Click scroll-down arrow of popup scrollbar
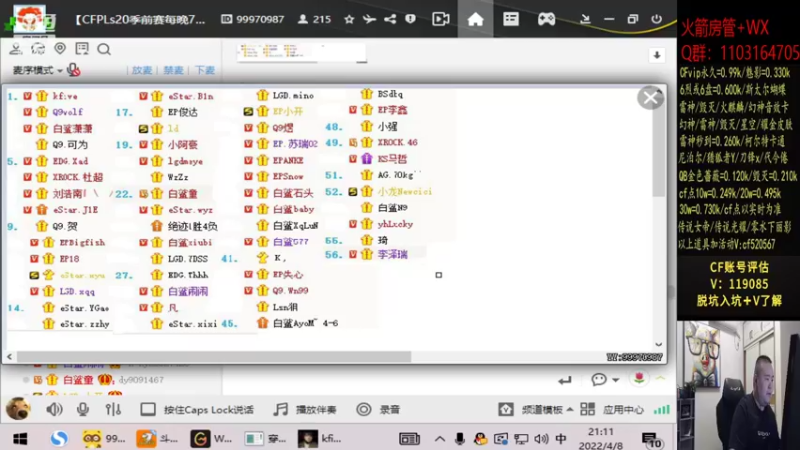 [658, 344]
